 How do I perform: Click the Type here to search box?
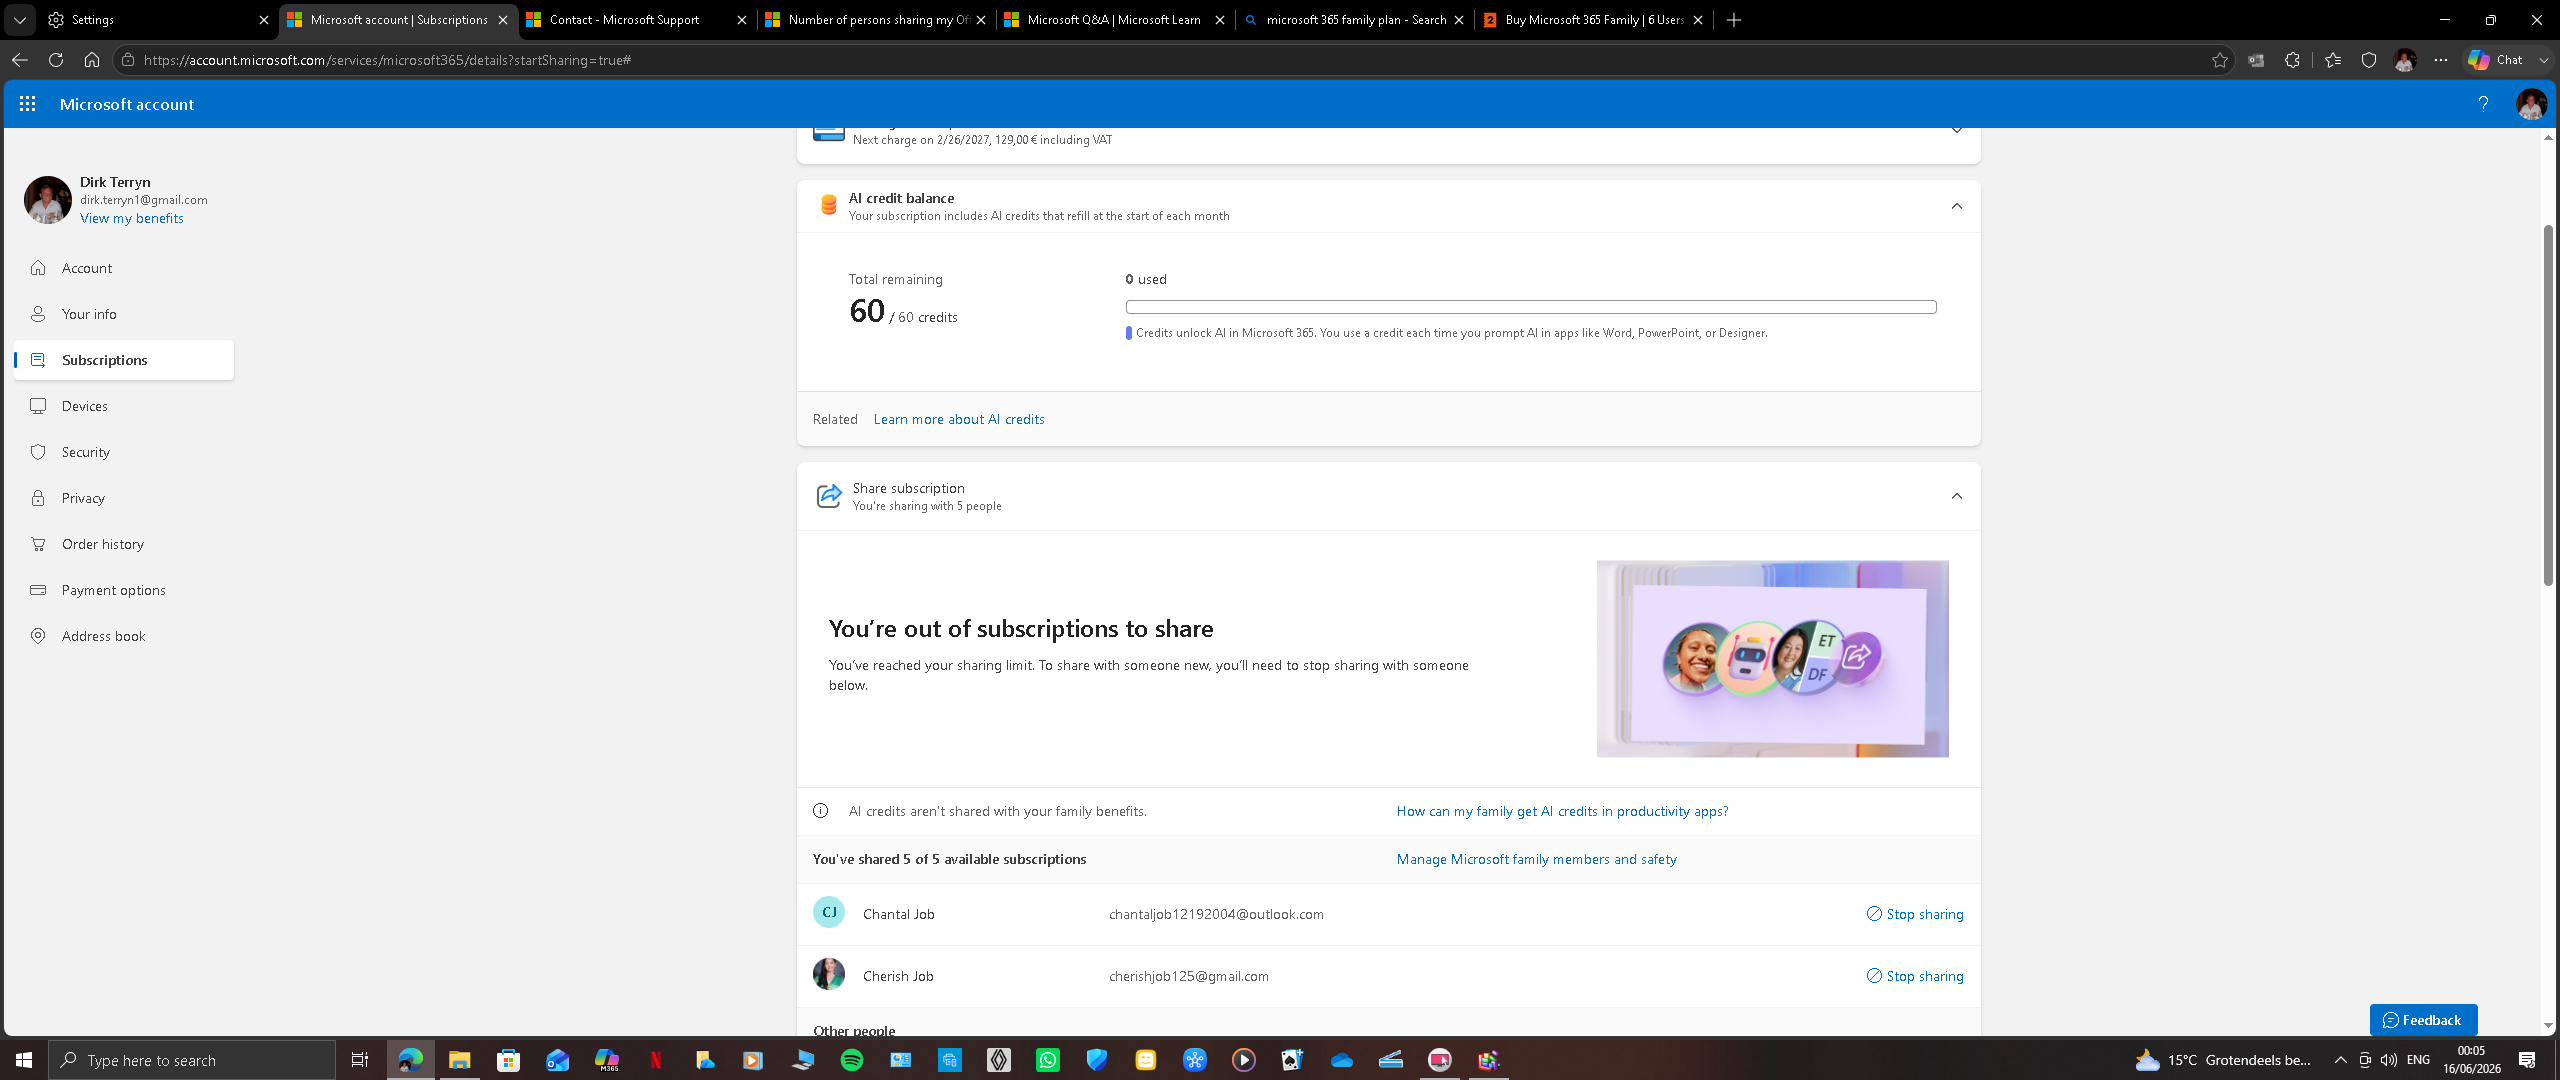pyautogui.click(x=192, y=1060)
